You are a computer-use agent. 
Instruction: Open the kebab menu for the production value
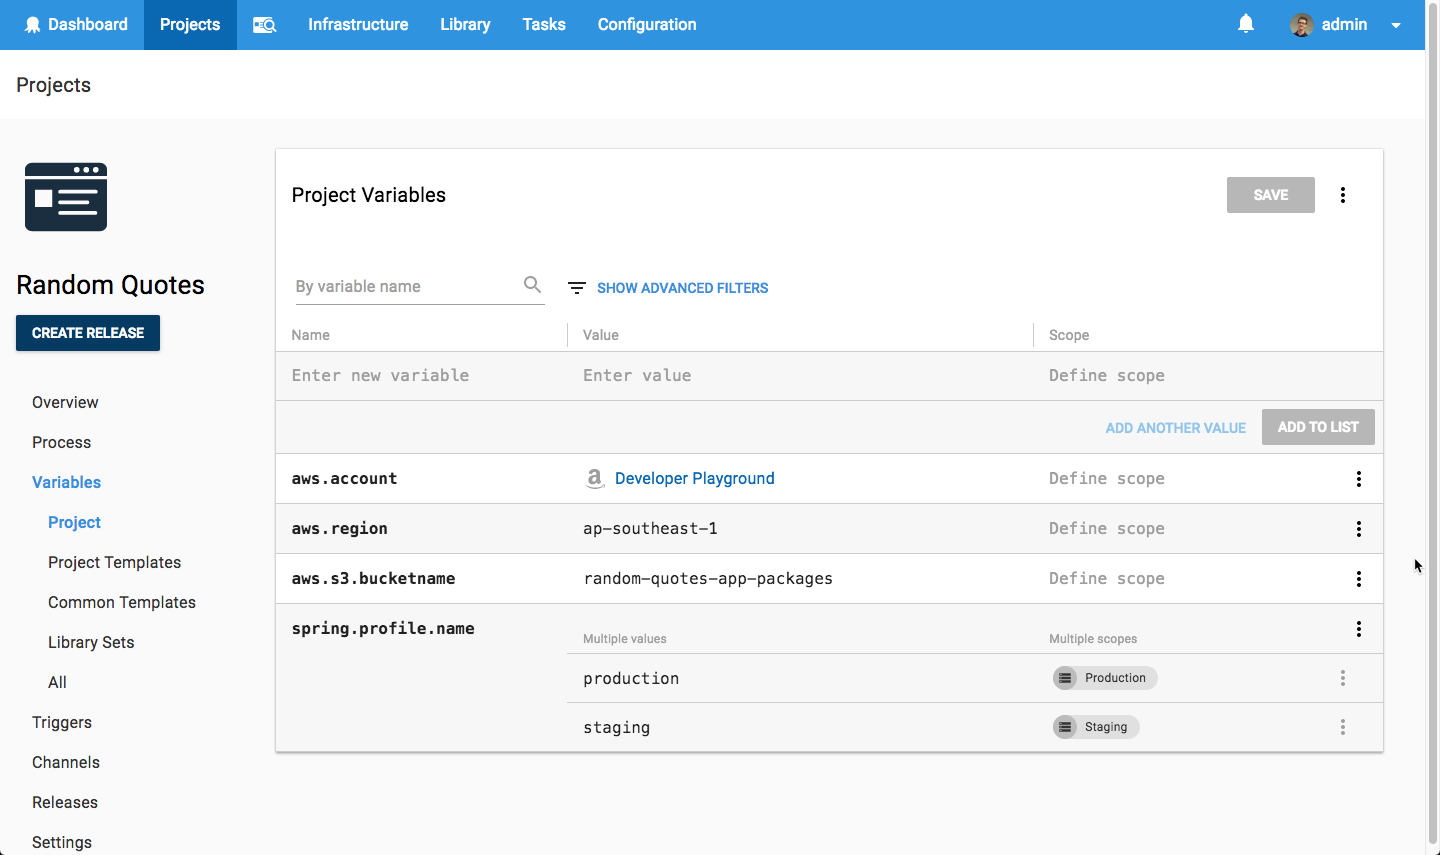(x=1343, y=678)
